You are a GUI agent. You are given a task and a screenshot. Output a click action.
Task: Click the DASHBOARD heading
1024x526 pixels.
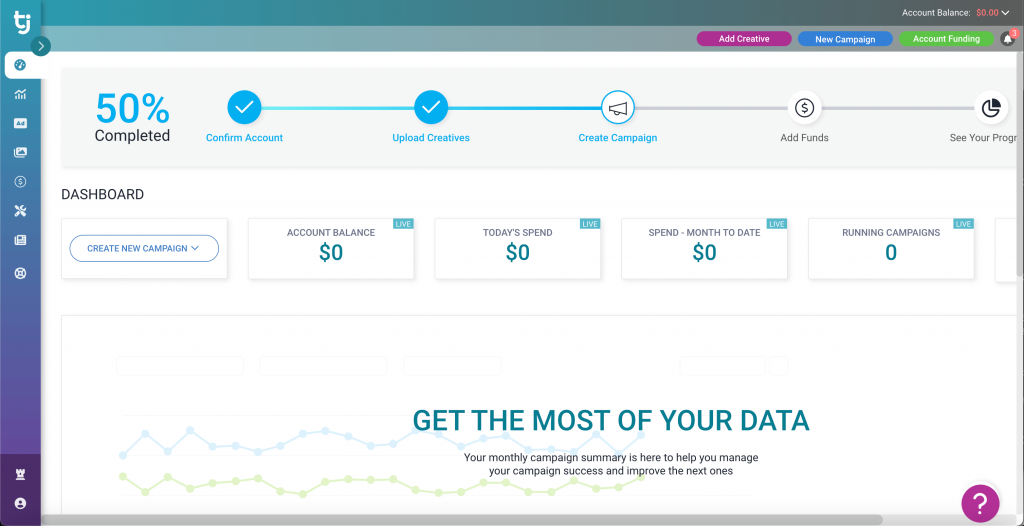103,195
